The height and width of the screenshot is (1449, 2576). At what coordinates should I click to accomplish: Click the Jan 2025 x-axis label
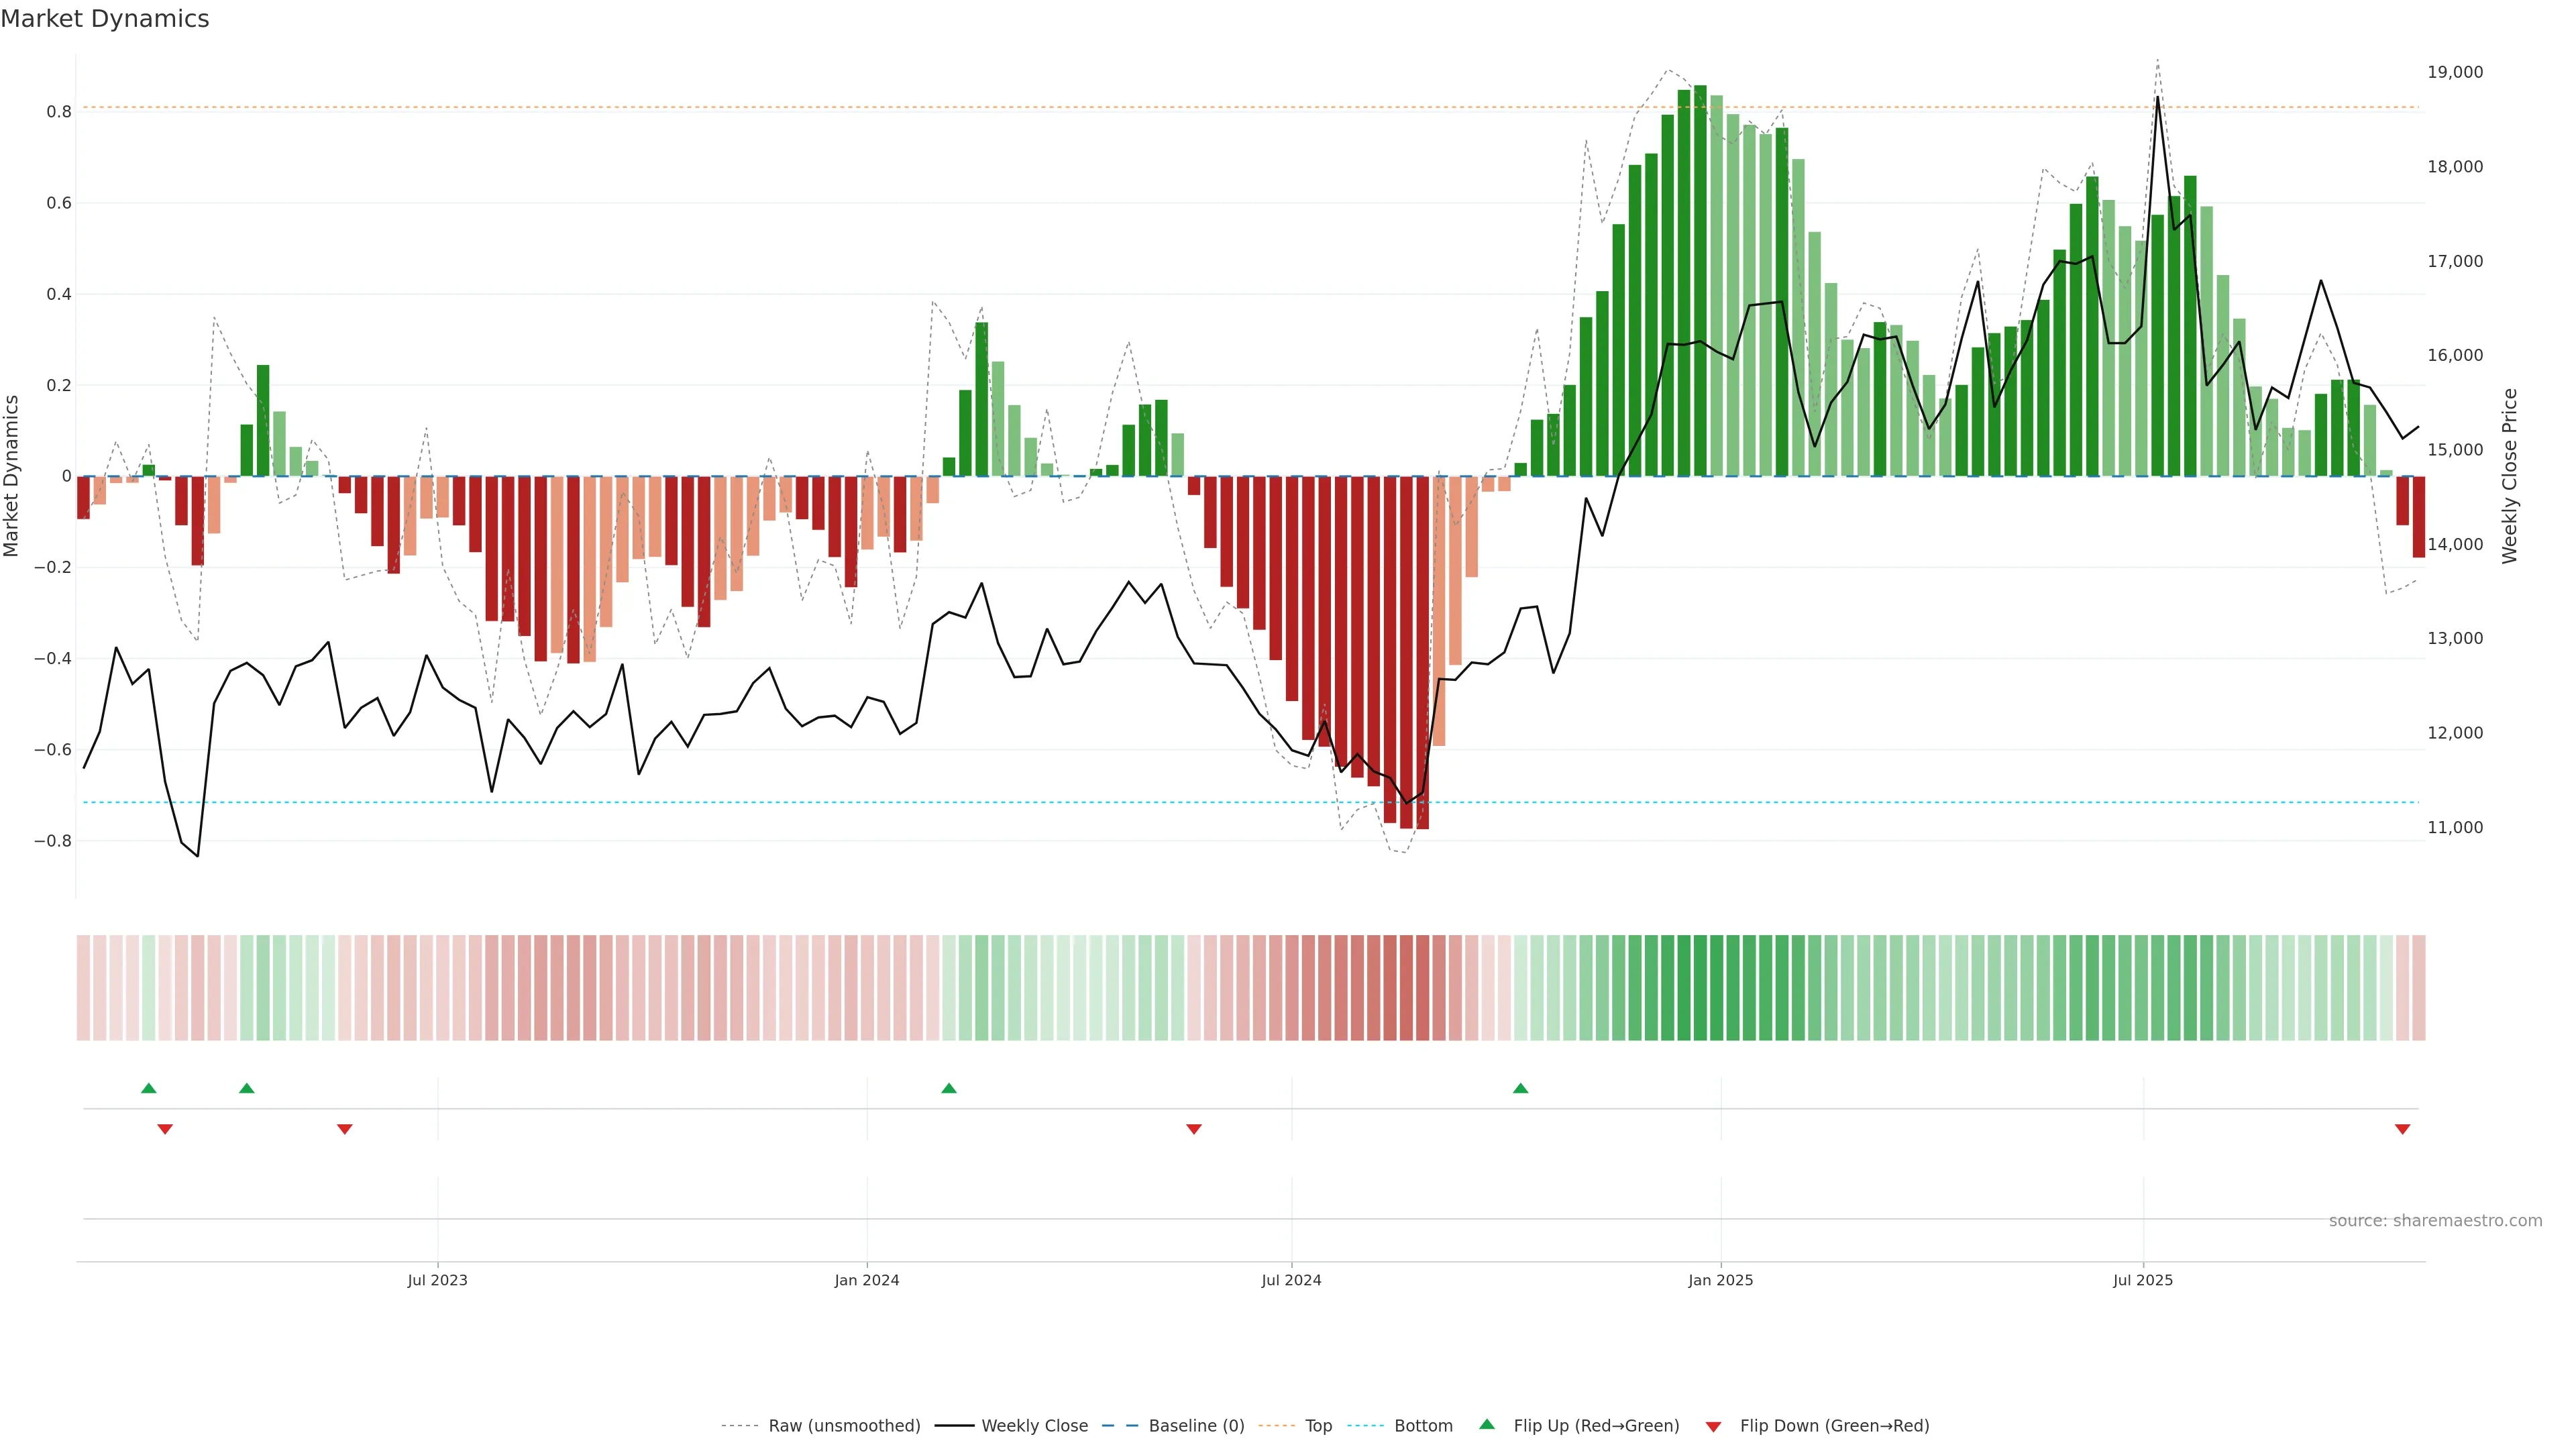point(1720,1280)
